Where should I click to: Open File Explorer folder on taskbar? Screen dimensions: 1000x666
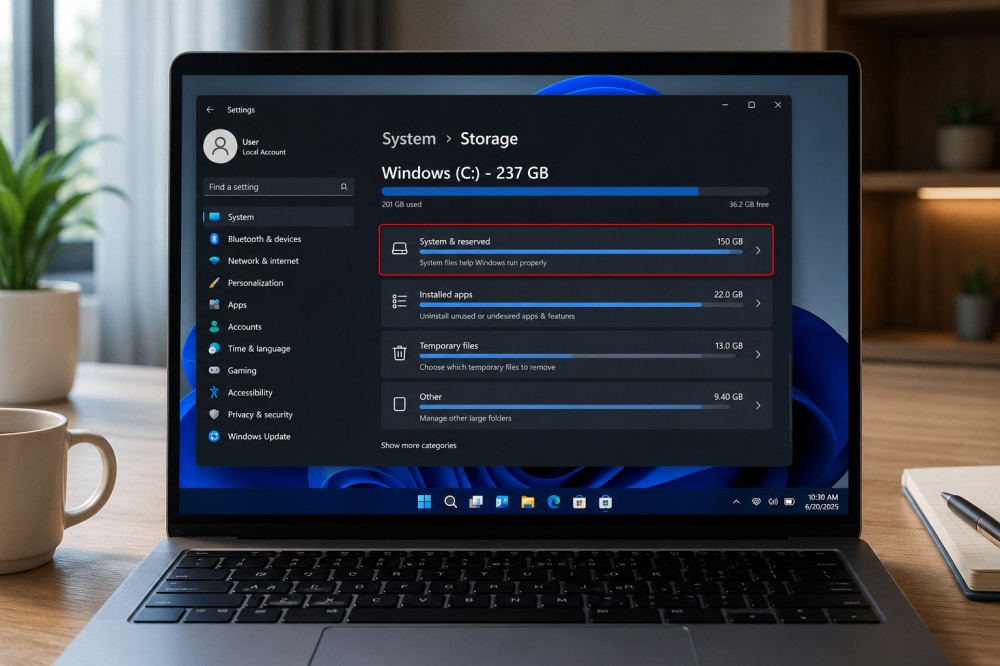(x=527, y=502)
